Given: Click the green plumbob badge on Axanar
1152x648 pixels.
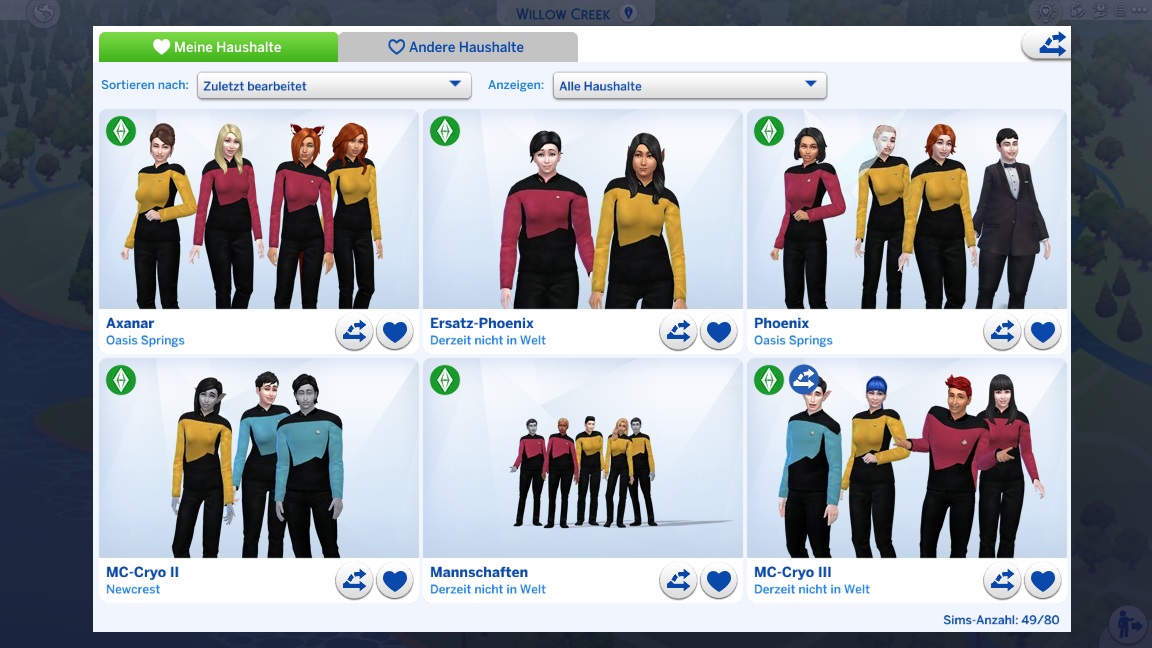Looking at the screenshot, I should pyautogui.click(x=120, y=131).
